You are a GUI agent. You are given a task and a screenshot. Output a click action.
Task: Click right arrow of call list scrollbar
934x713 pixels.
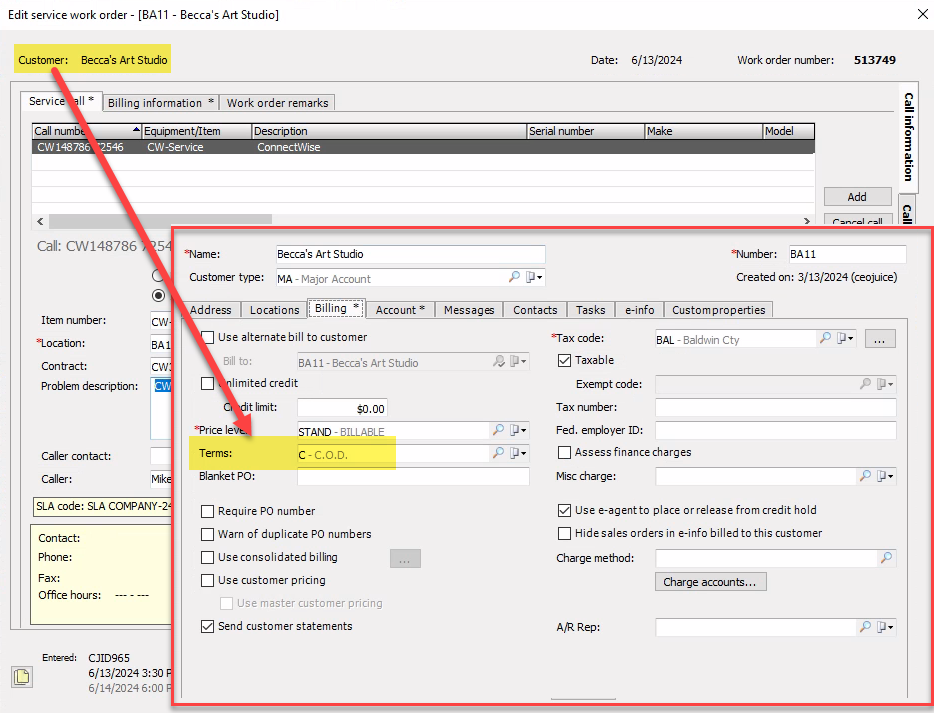807,221
